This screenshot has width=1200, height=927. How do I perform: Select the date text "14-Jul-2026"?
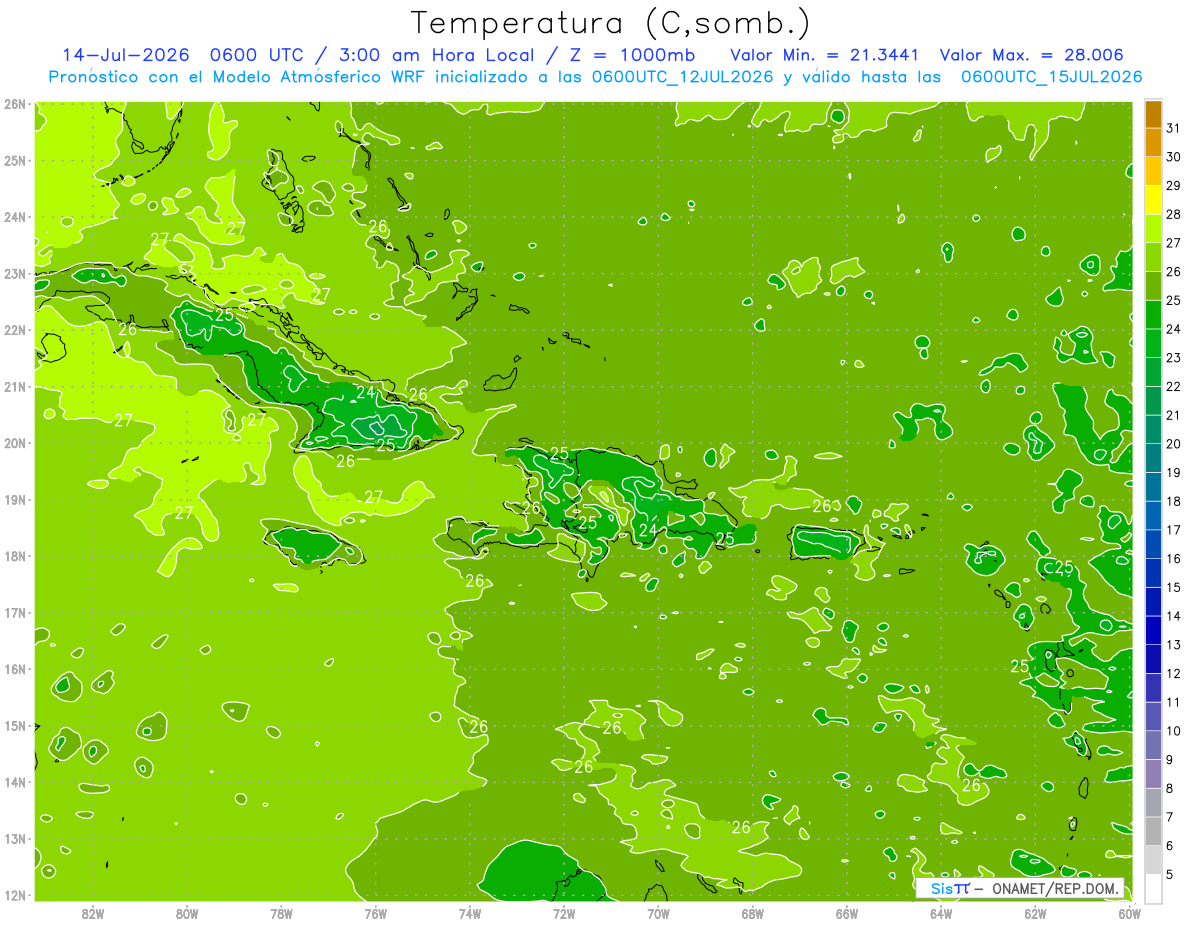(x=126, y=55)
